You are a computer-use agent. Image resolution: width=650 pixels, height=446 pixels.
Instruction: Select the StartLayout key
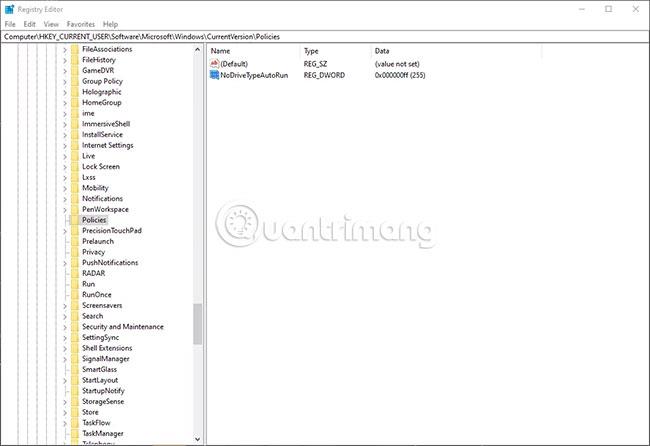click(x=100, y=380)
